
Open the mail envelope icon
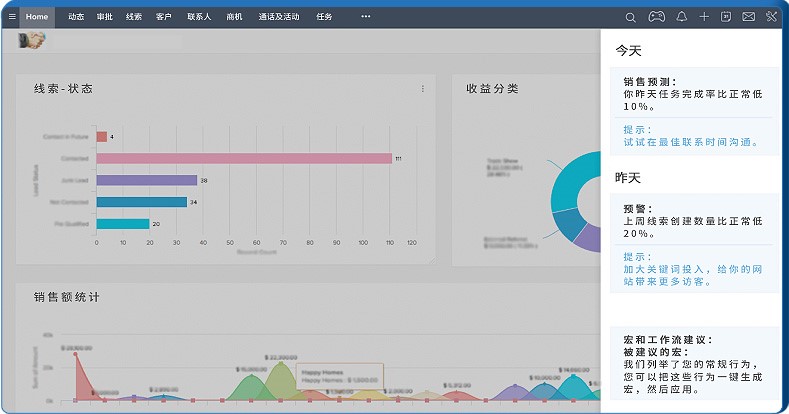click(x=748, y=17)
